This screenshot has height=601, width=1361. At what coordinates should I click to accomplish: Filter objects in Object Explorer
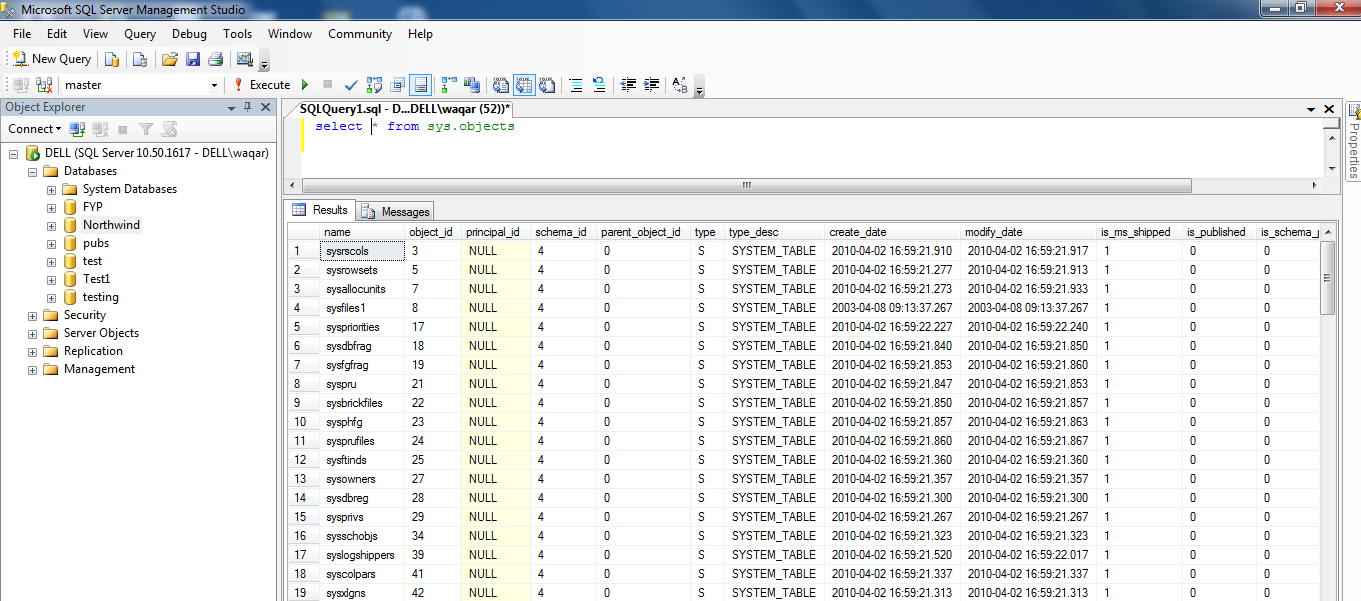pyautogui.click(x=146, y=128)
